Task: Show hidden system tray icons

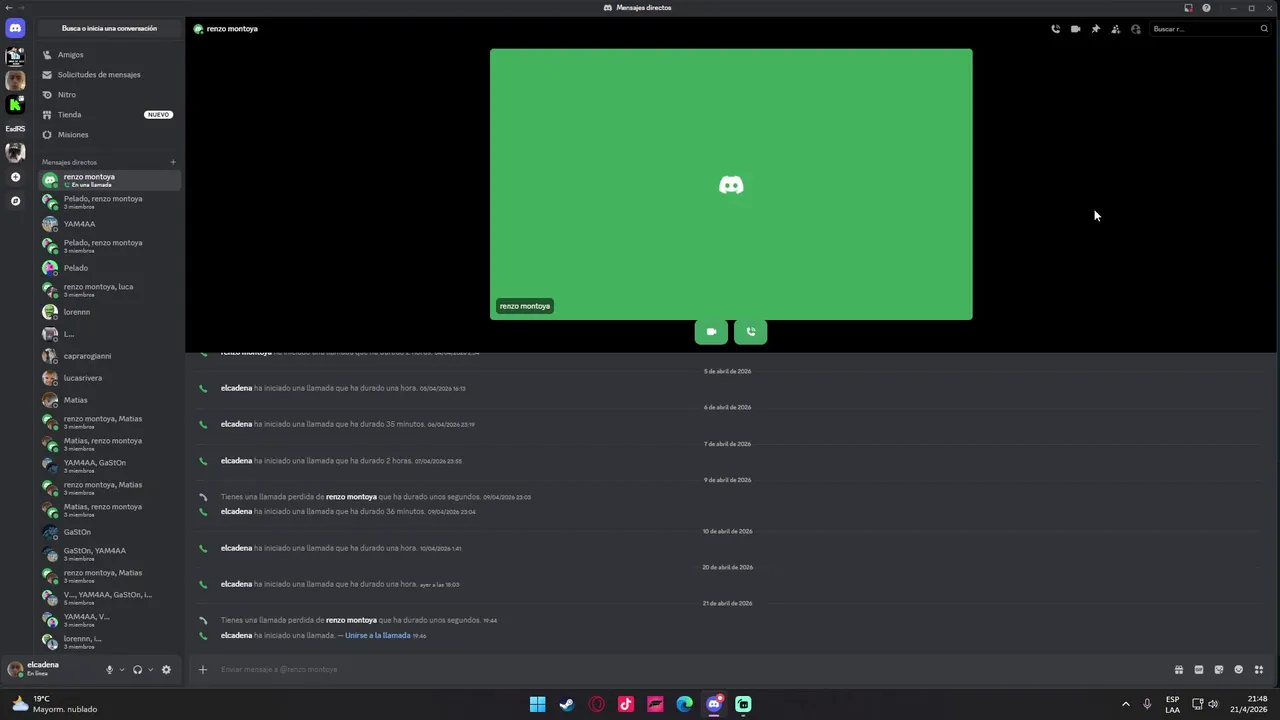Action: click(x=1125, y=704)
